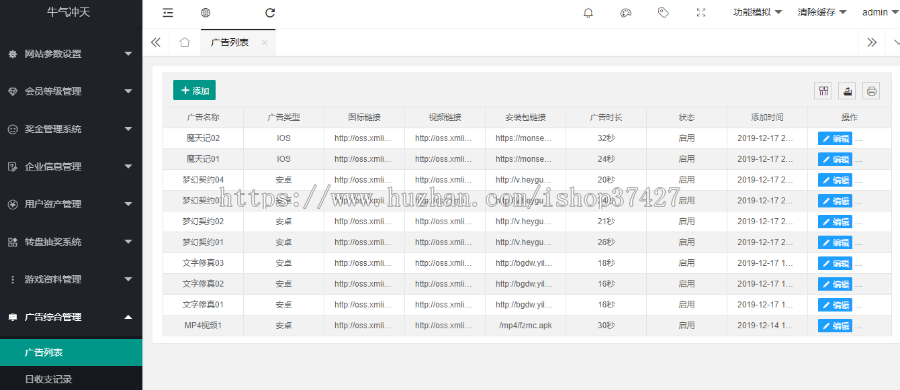Edit the 文字修真01 row
The image size is (900, 390).
click(x=835, y=304)
